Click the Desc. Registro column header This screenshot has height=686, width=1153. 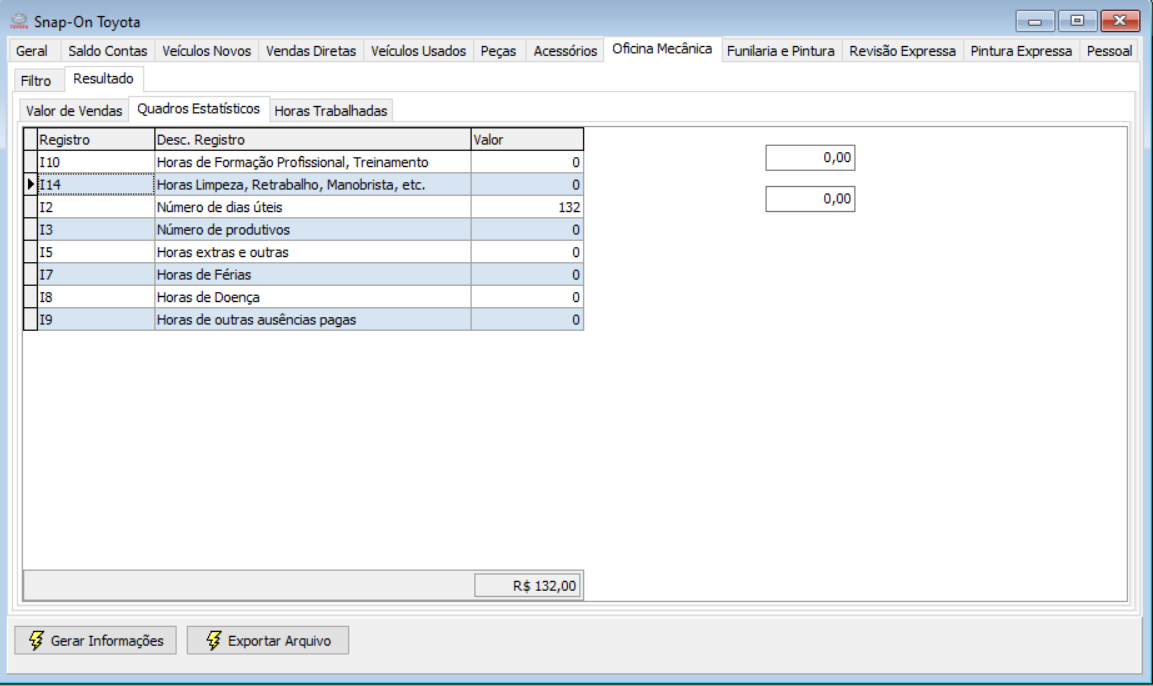313,140
